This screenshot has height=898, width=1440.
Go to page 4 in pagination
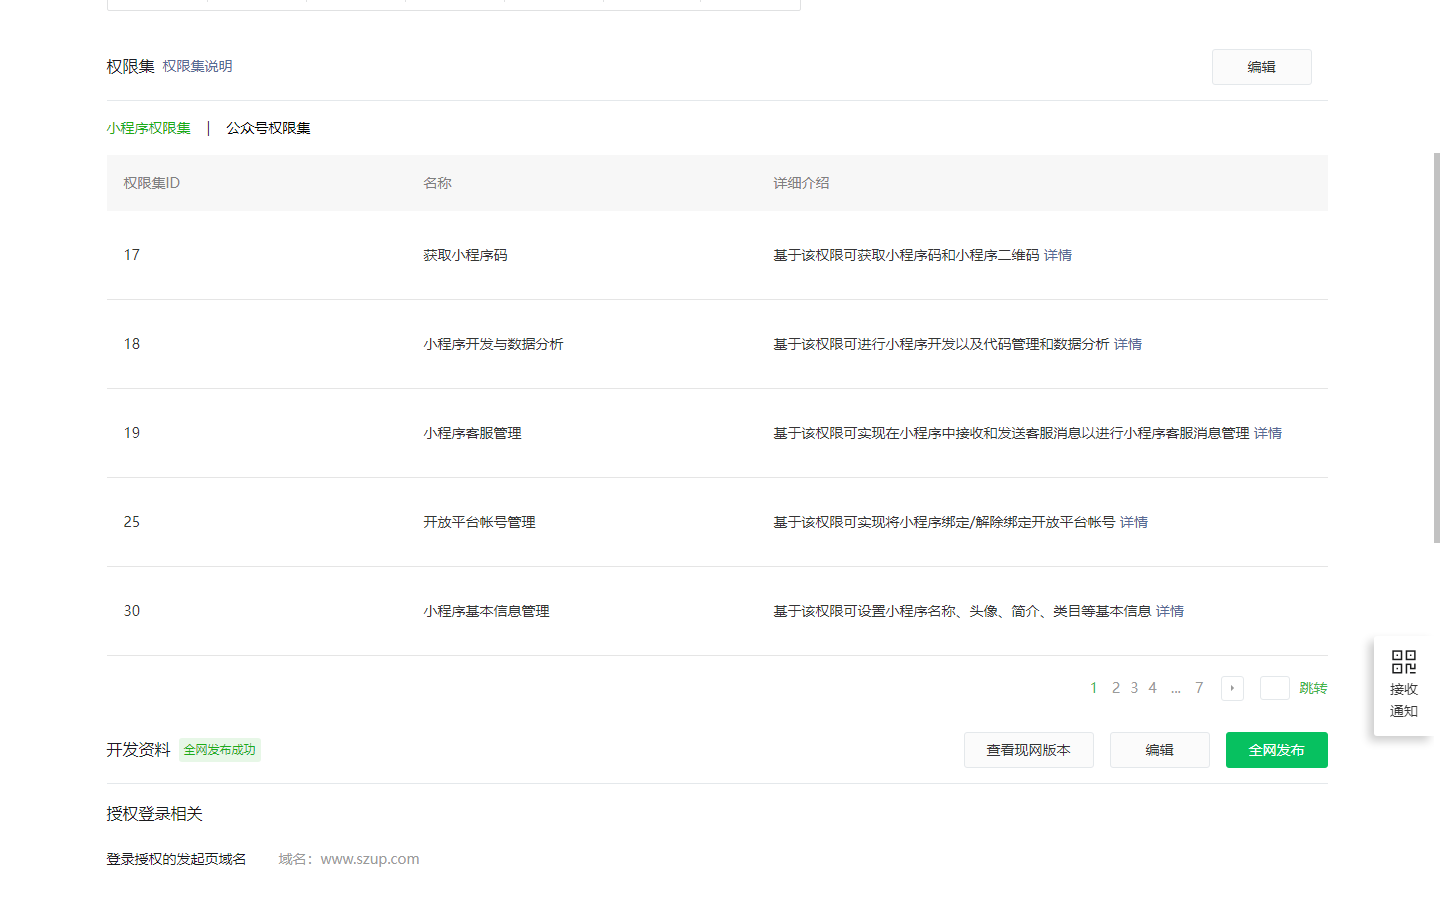click(1153, 688)
